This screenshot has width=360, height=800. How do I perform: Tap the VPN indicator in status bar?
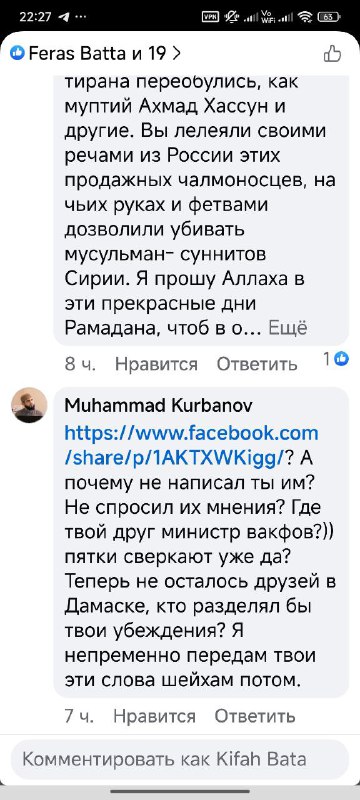pyautogui.click(x=210, y=16)
